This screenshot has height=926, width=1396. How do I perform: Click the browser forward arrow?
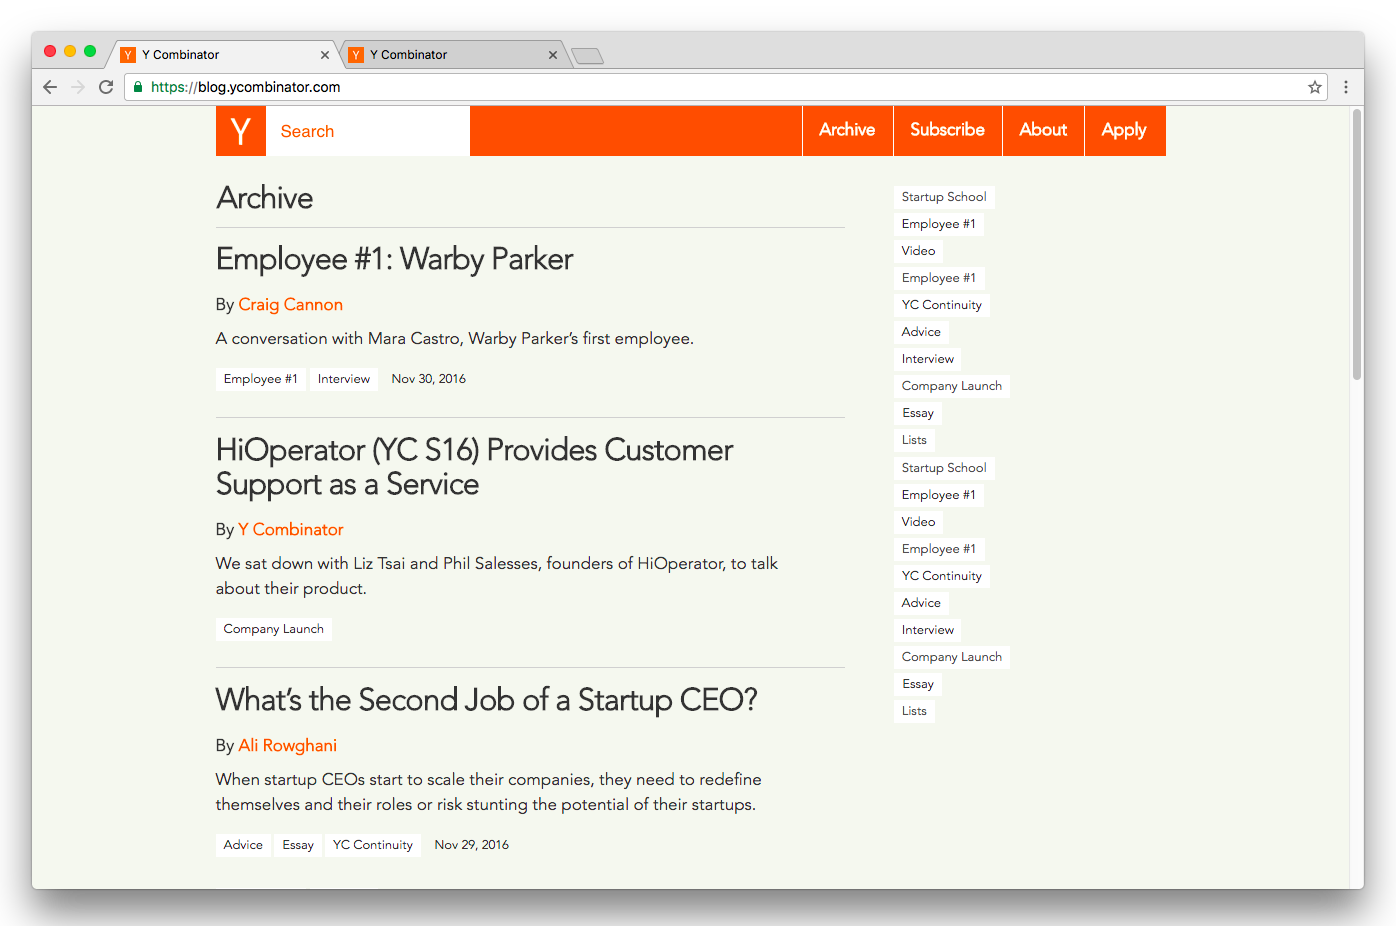[x=78, y=87]
